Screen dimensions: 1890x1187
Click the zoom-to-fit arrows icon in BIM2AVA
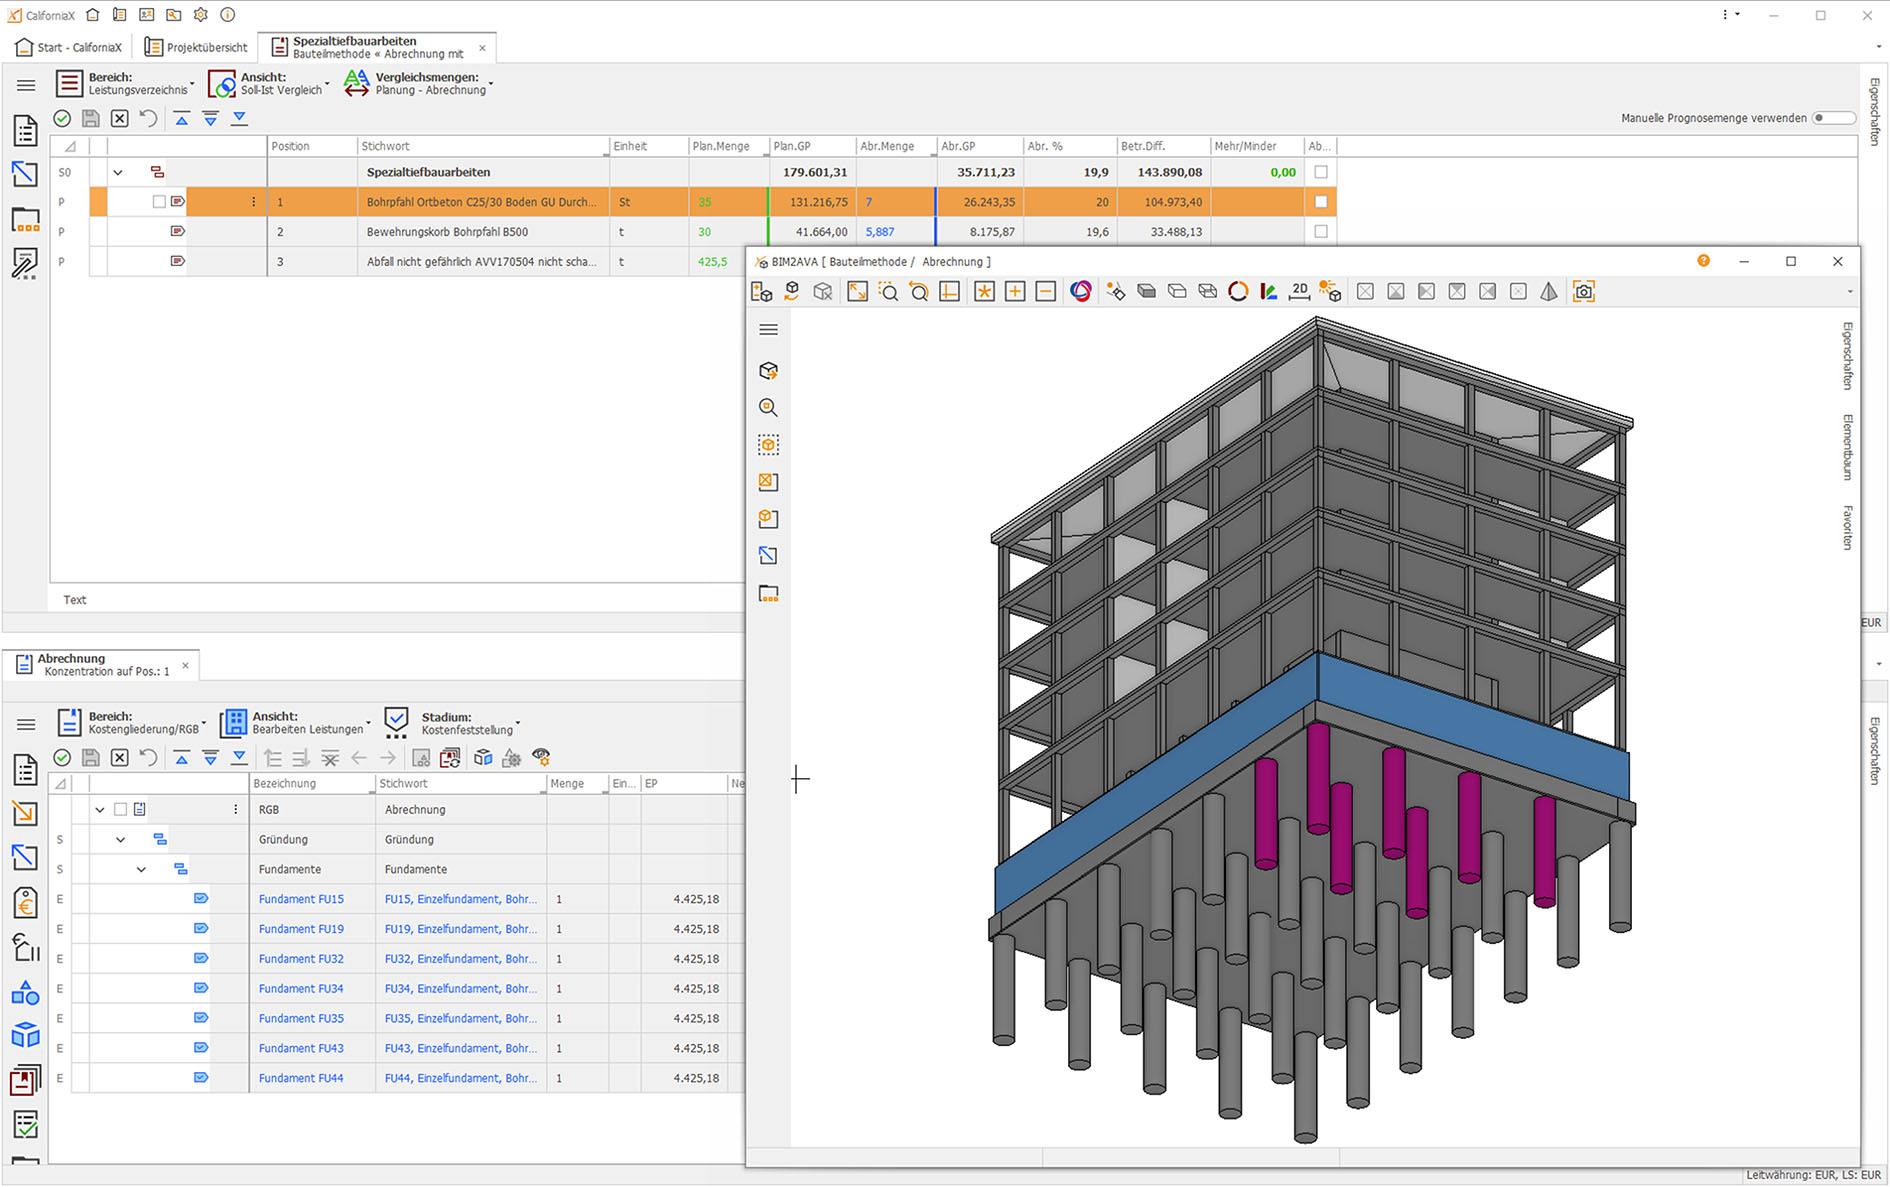click(x=857, y=291)
